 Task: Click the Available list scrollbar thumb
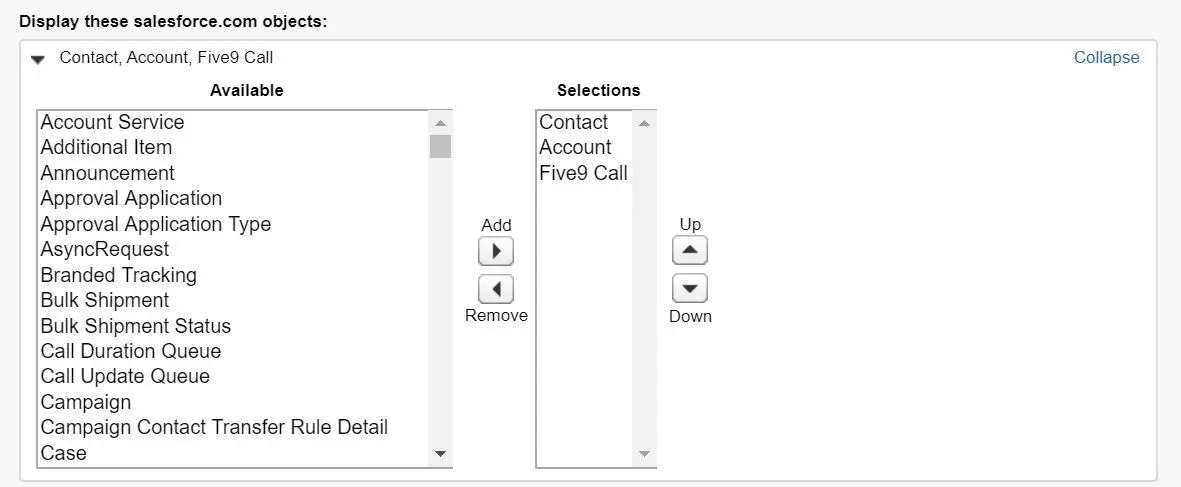tap(441, 146)
